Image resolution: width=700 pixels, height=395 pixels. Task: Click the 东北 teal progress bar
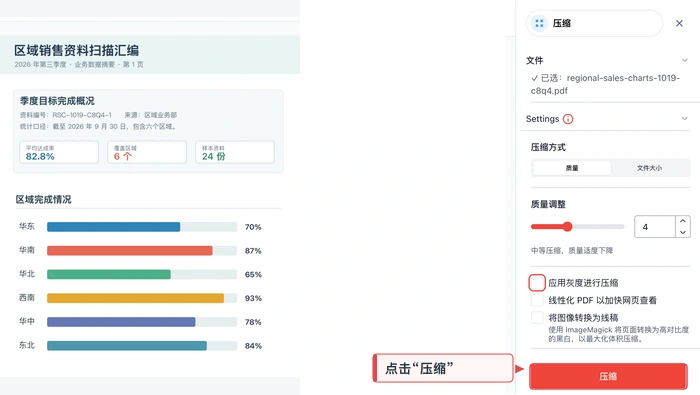coord(127,345)
